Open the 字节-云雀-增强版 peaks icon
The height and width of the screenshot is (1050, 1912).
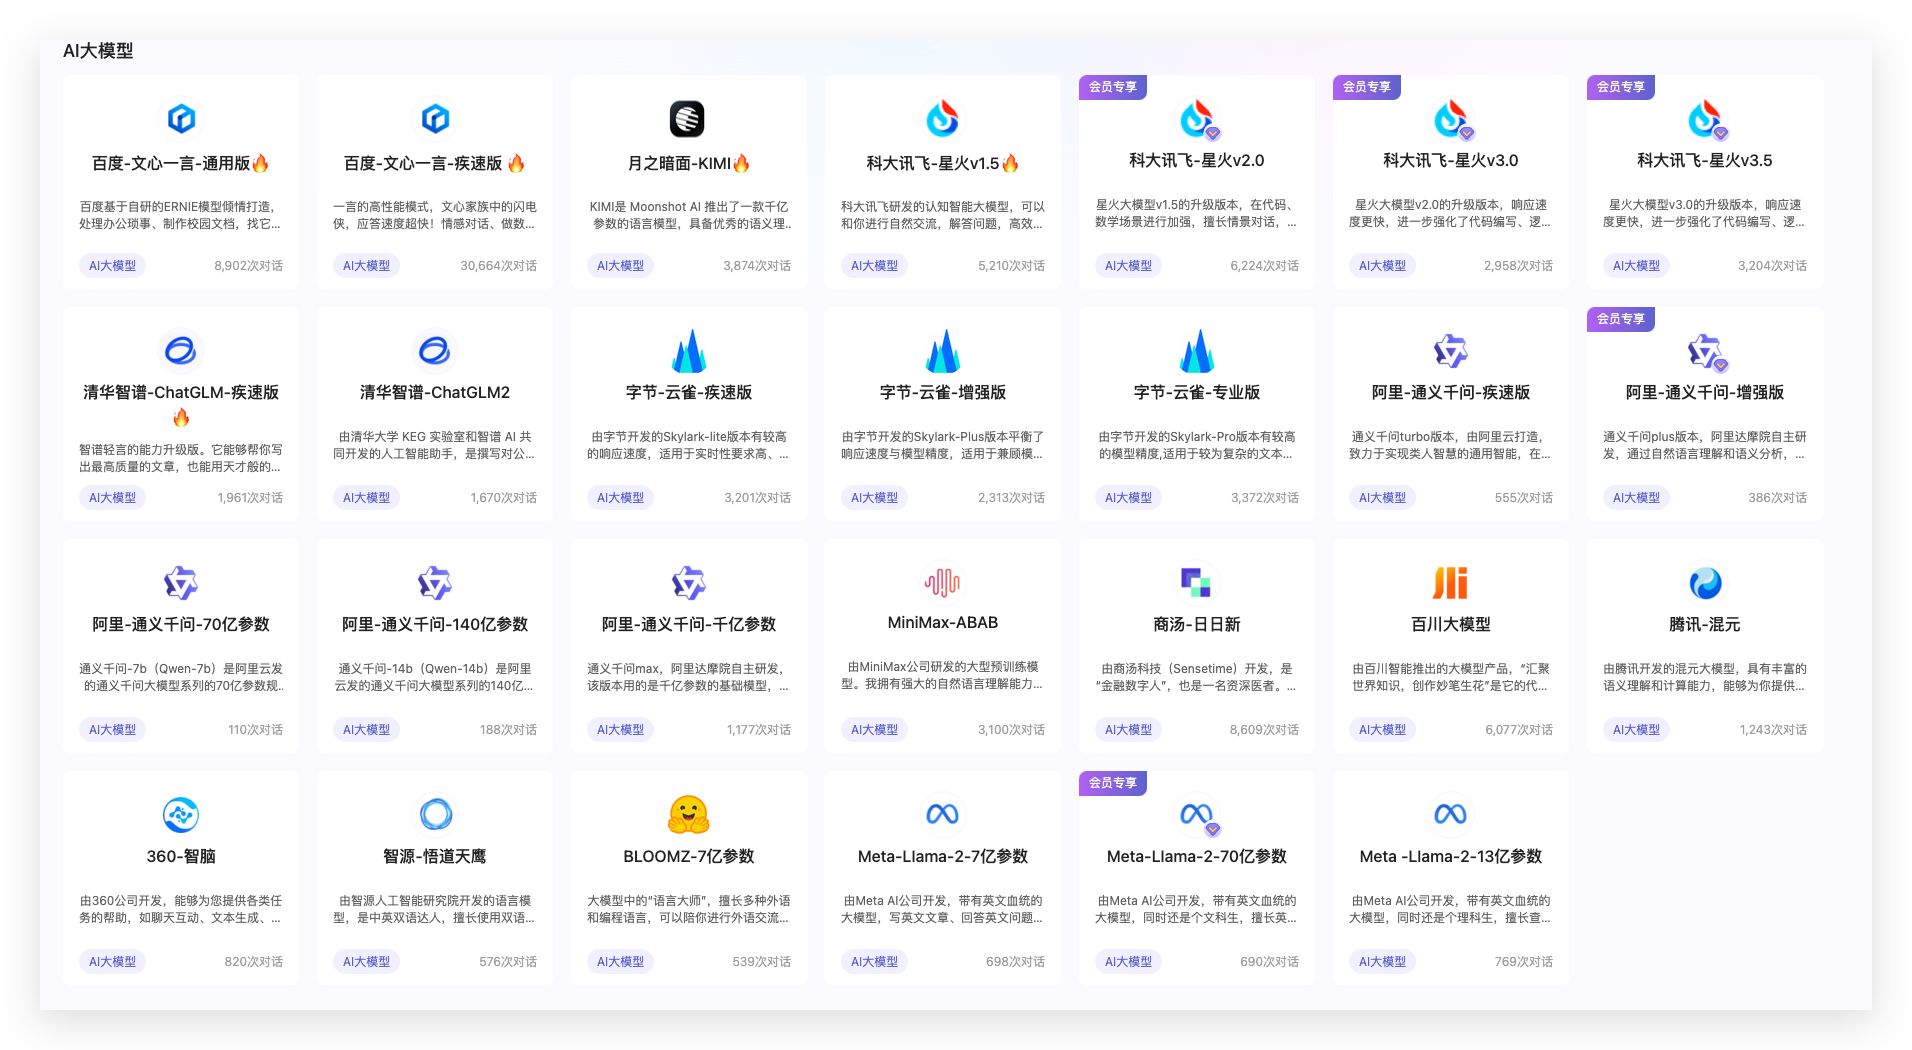point(943,351)
